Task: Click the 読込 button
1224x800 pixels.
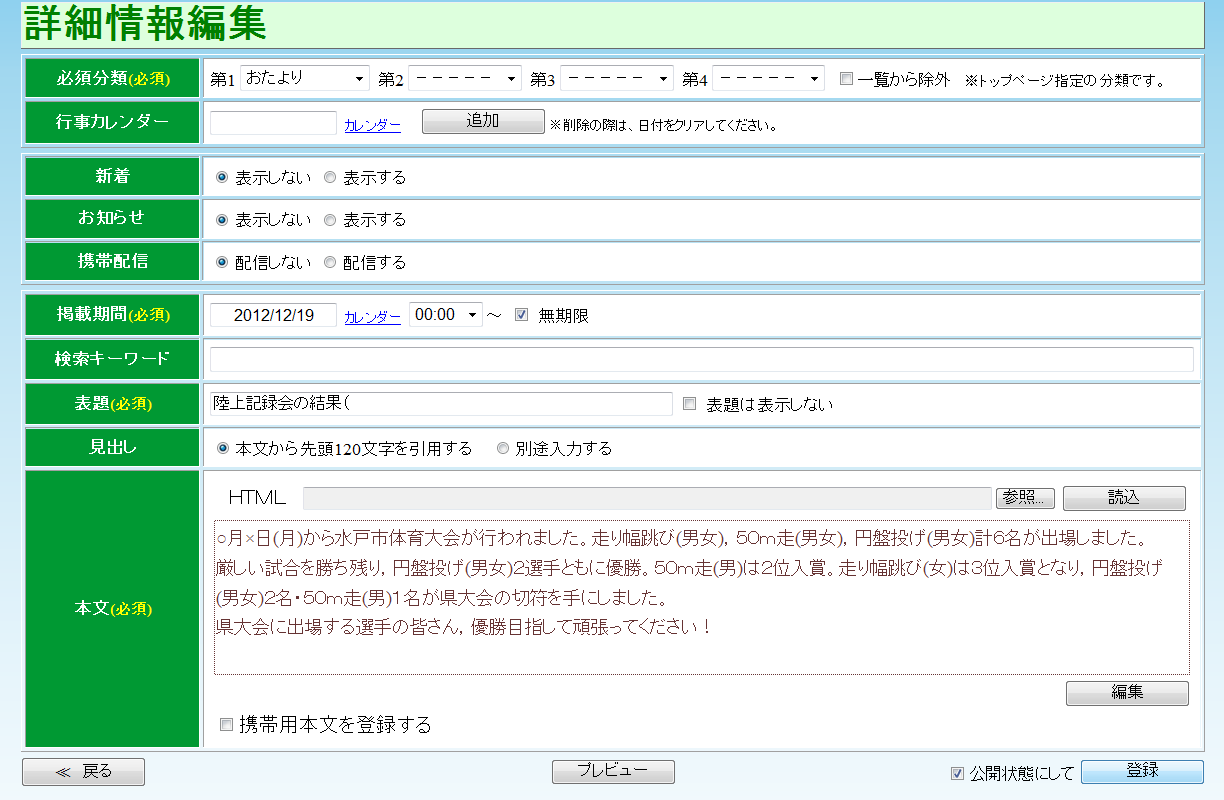Action: click(x=1124, y=497)
